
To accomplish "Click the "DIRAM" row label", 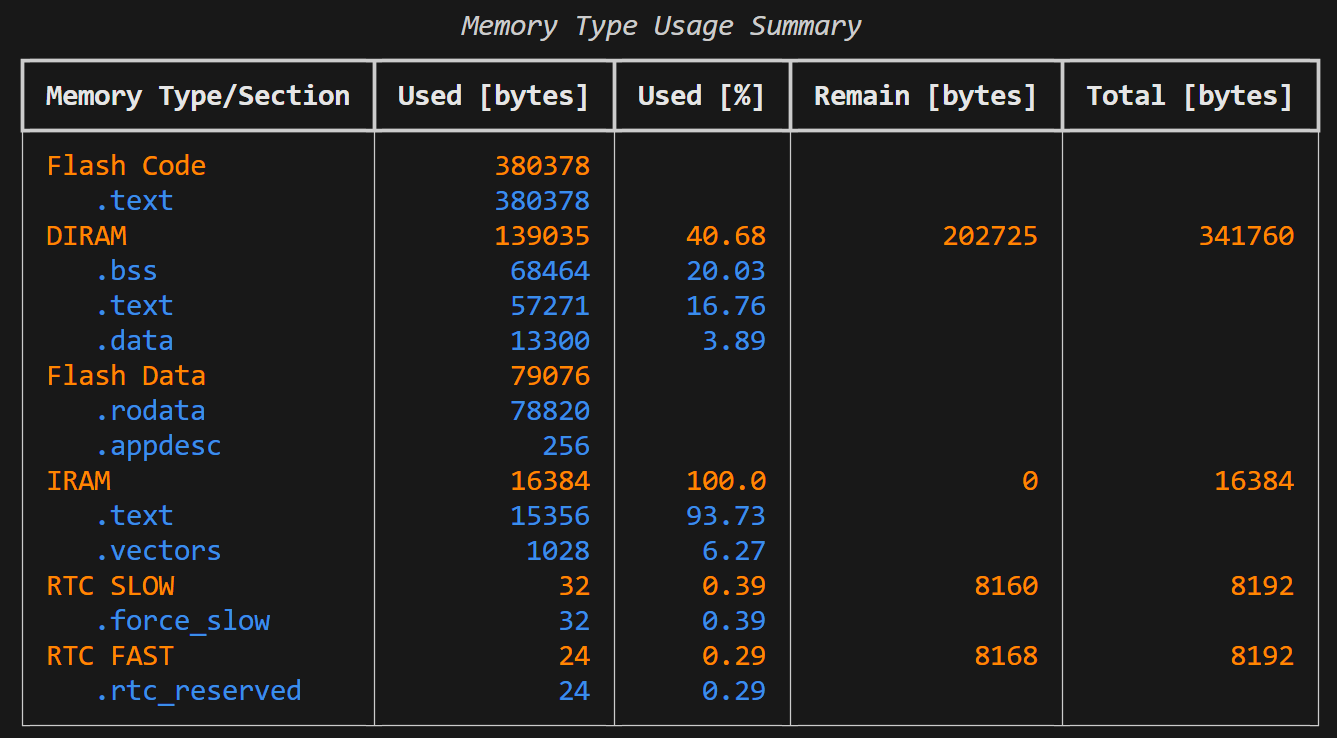I will pos(86,236).
